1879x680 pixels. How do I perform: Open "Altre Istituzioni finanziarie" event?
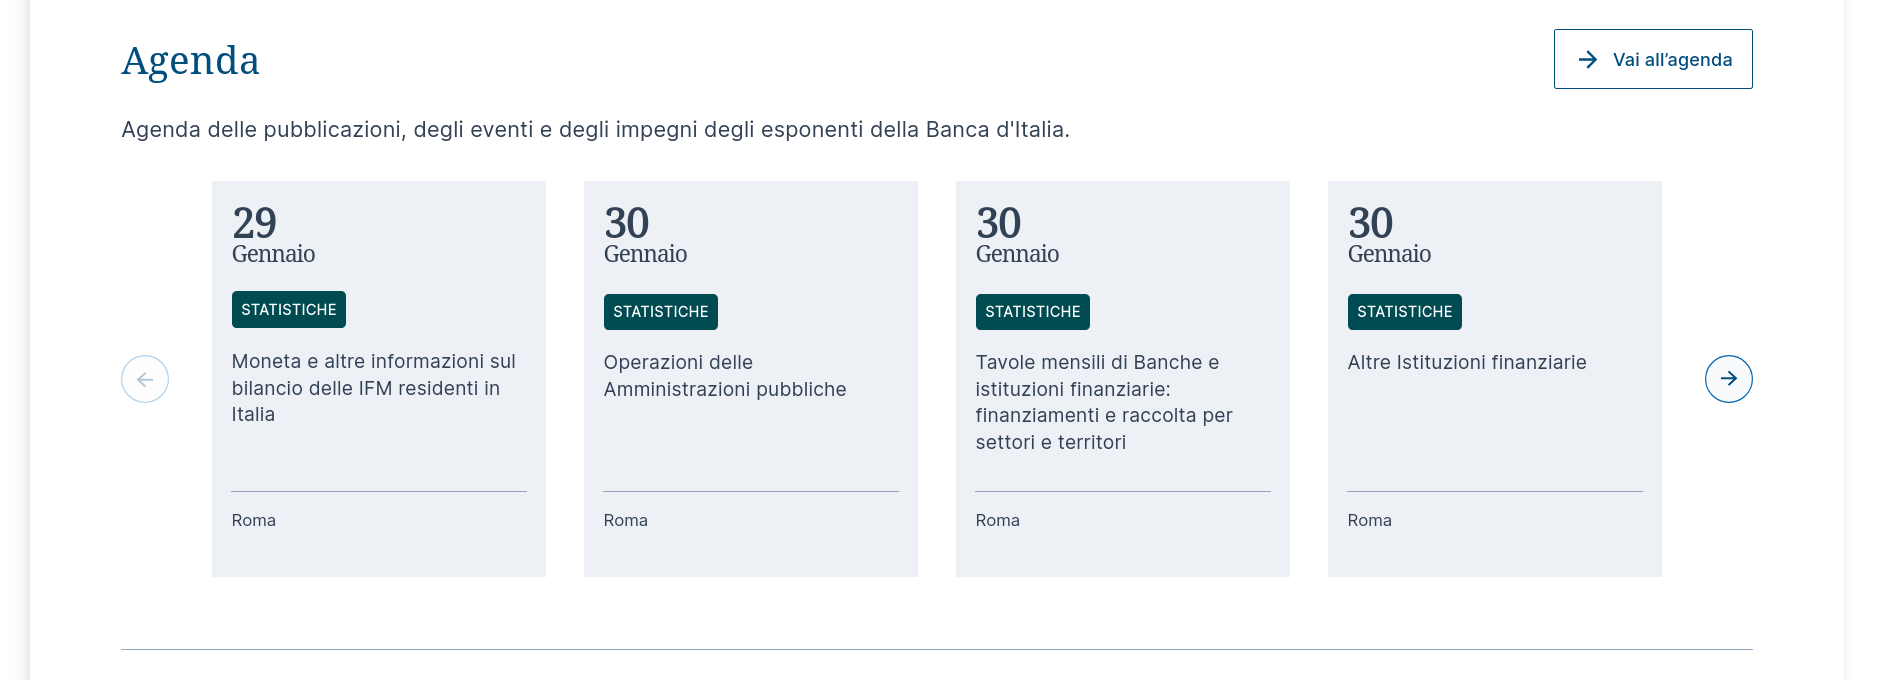(x=1466, y=363)
